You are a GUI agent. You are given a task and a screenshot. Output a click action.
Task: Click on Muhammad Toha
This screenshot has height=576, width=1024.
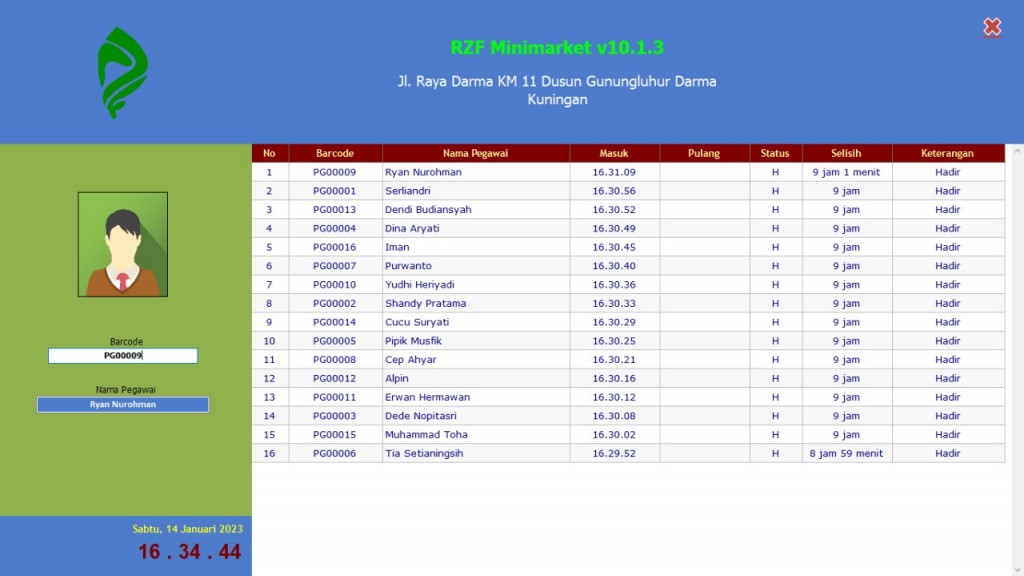(426, 434)
